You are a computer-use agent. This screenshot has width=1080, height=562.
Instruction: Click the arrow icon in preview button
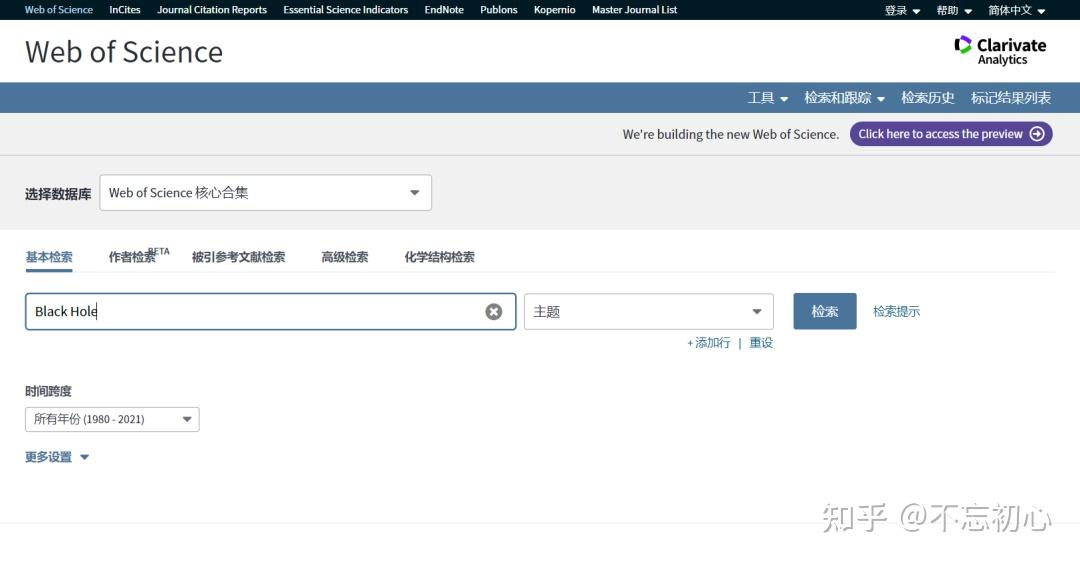click(1037, 134)
